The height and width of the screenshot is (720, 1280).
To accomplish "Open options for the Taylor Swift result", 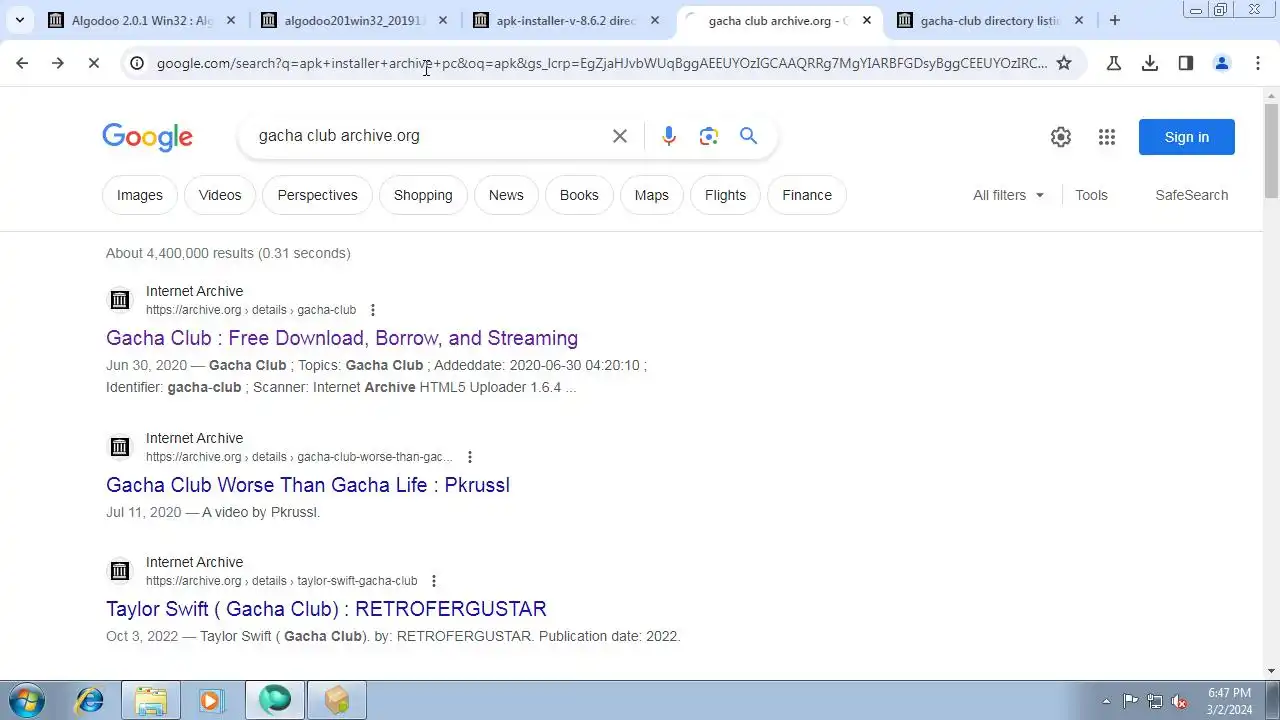I will 434,581.
